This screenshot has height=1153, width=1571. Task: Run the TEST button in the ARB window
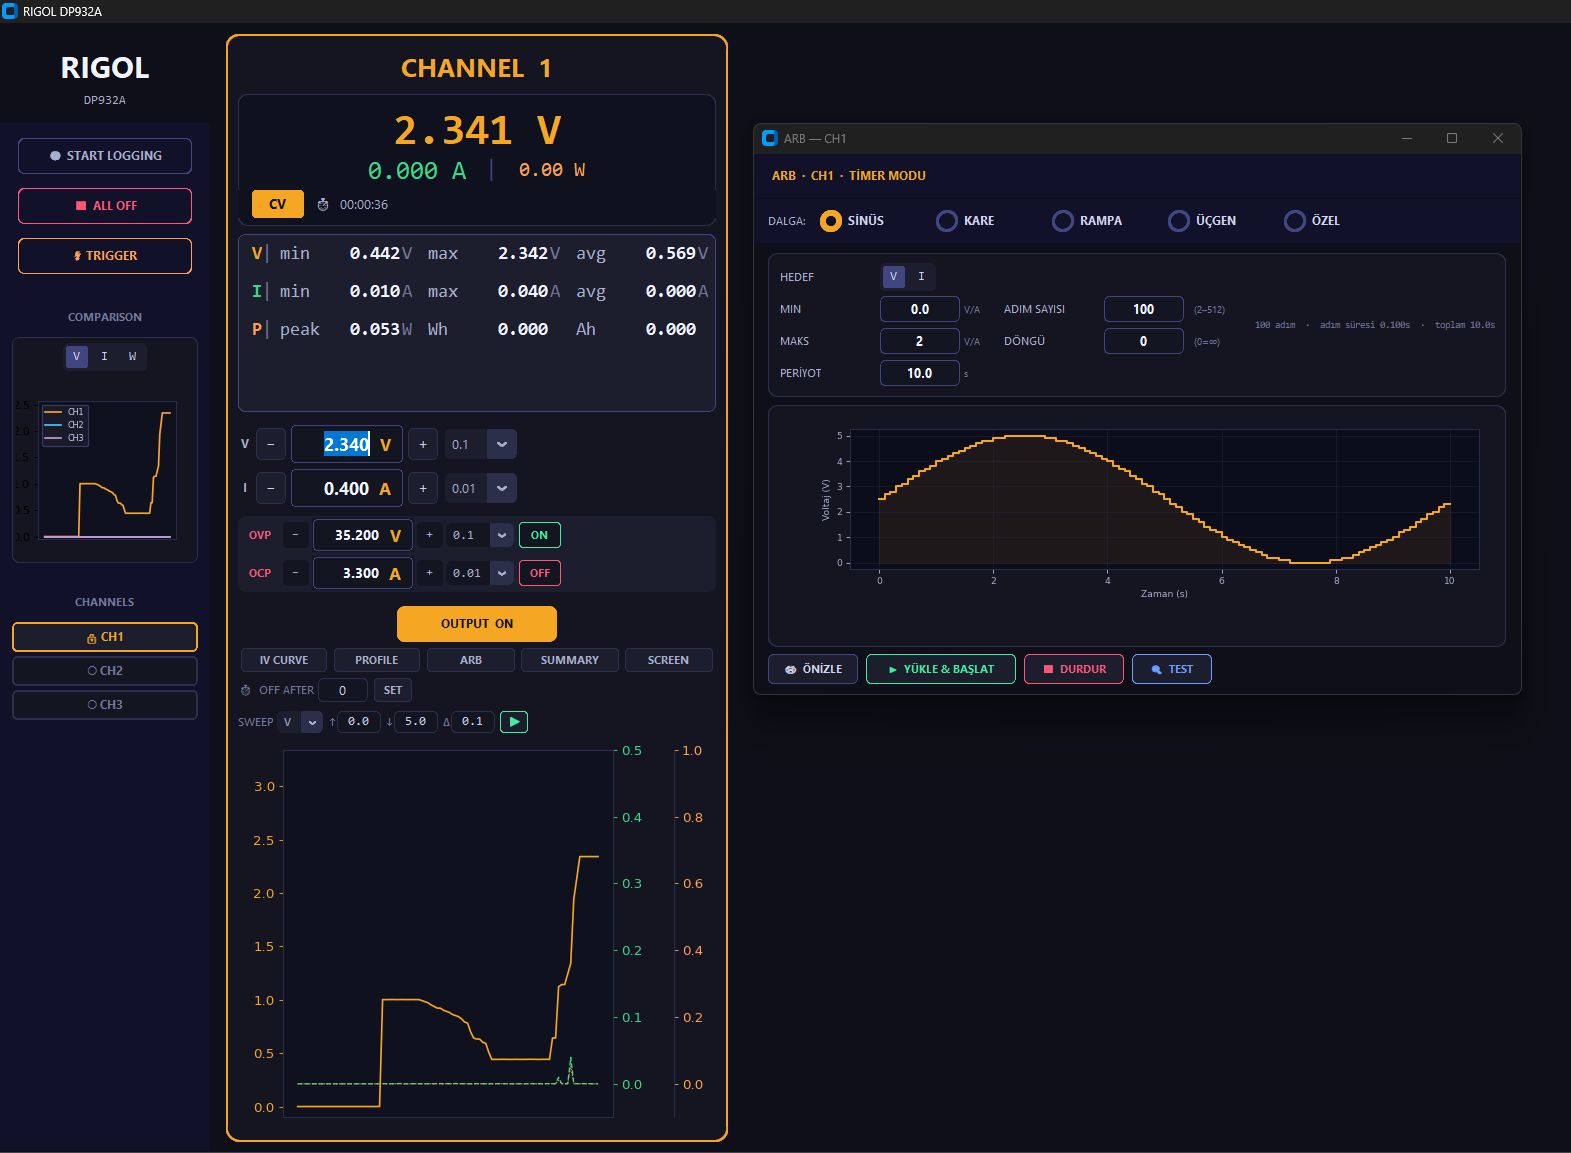(1171, 669)
